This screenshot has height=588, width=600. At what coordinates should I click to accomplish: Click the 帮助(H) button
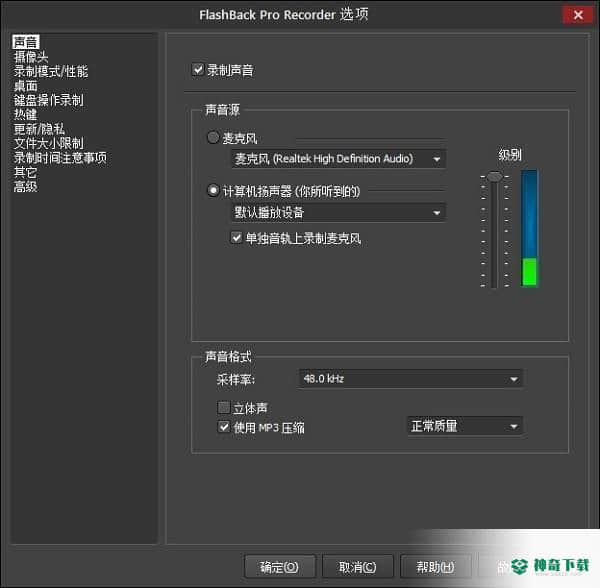[x=435, y=566]
